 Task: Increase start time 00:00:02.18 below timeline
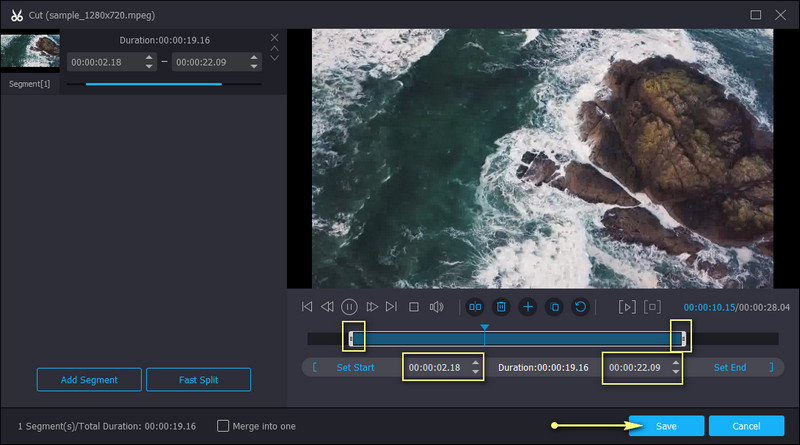pyautogui.click(x=475, y=362)
